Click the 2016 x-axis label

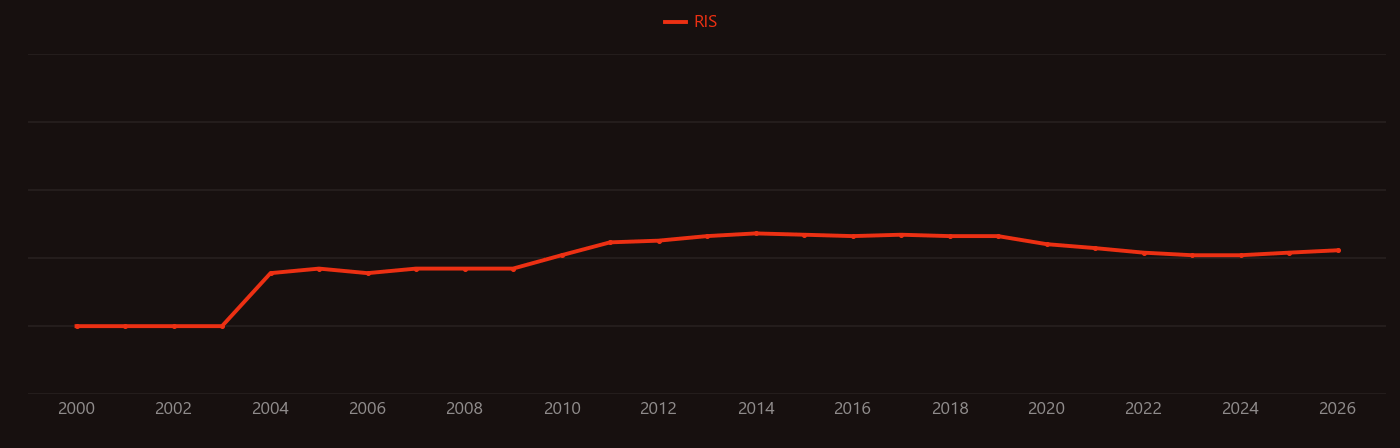point(853,409)
